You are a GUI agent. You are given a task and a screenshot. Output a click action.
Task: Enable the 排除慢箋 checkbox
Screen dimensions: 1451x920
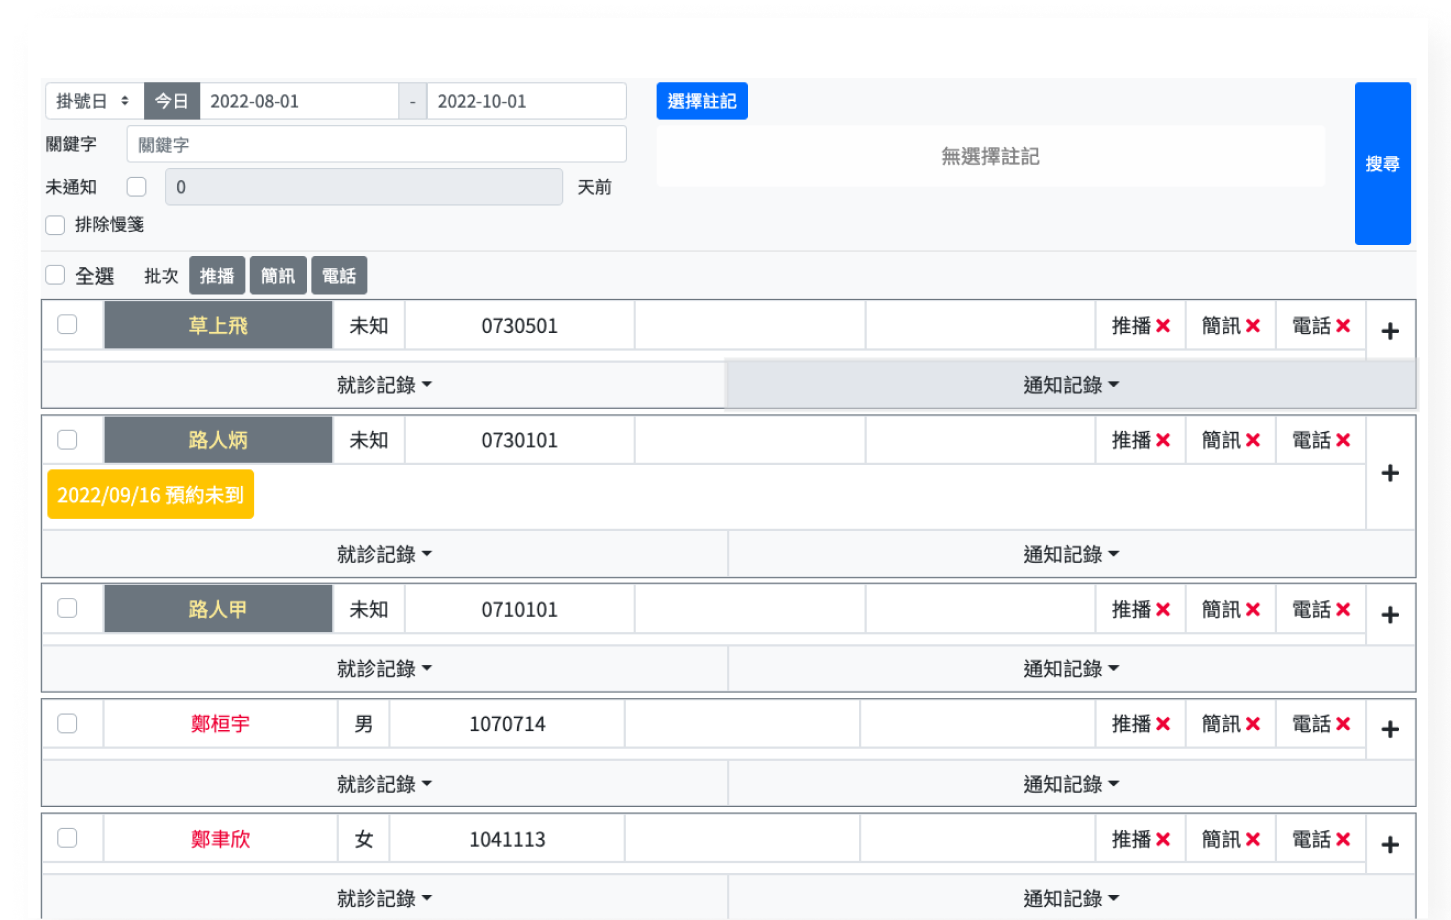pos(56,225)
